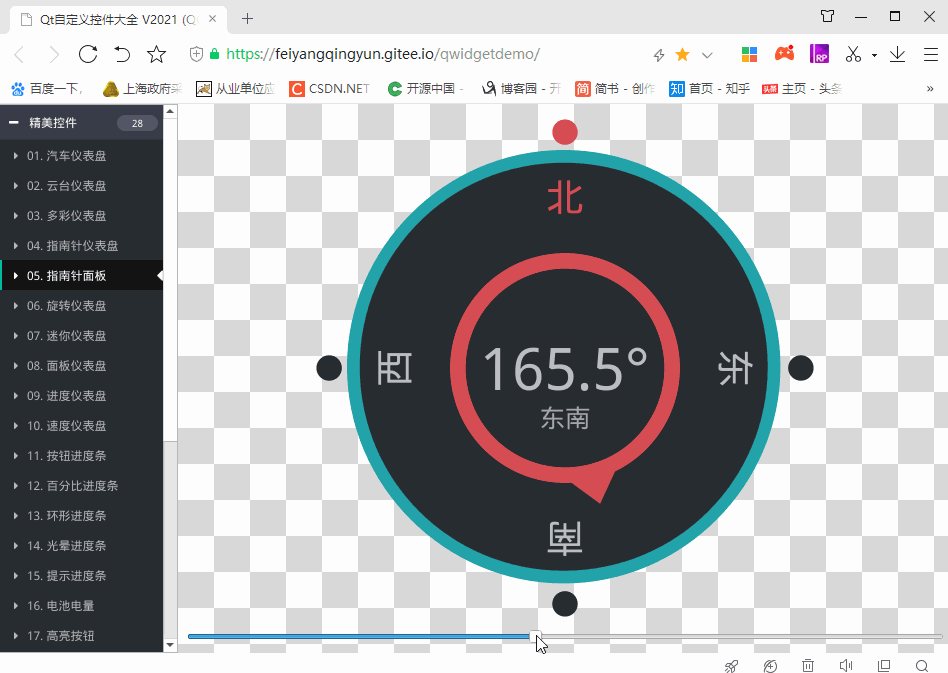Click the orange gamepad game center icon
This screenshot has width=948, height=673.
(x=785, y=53)
